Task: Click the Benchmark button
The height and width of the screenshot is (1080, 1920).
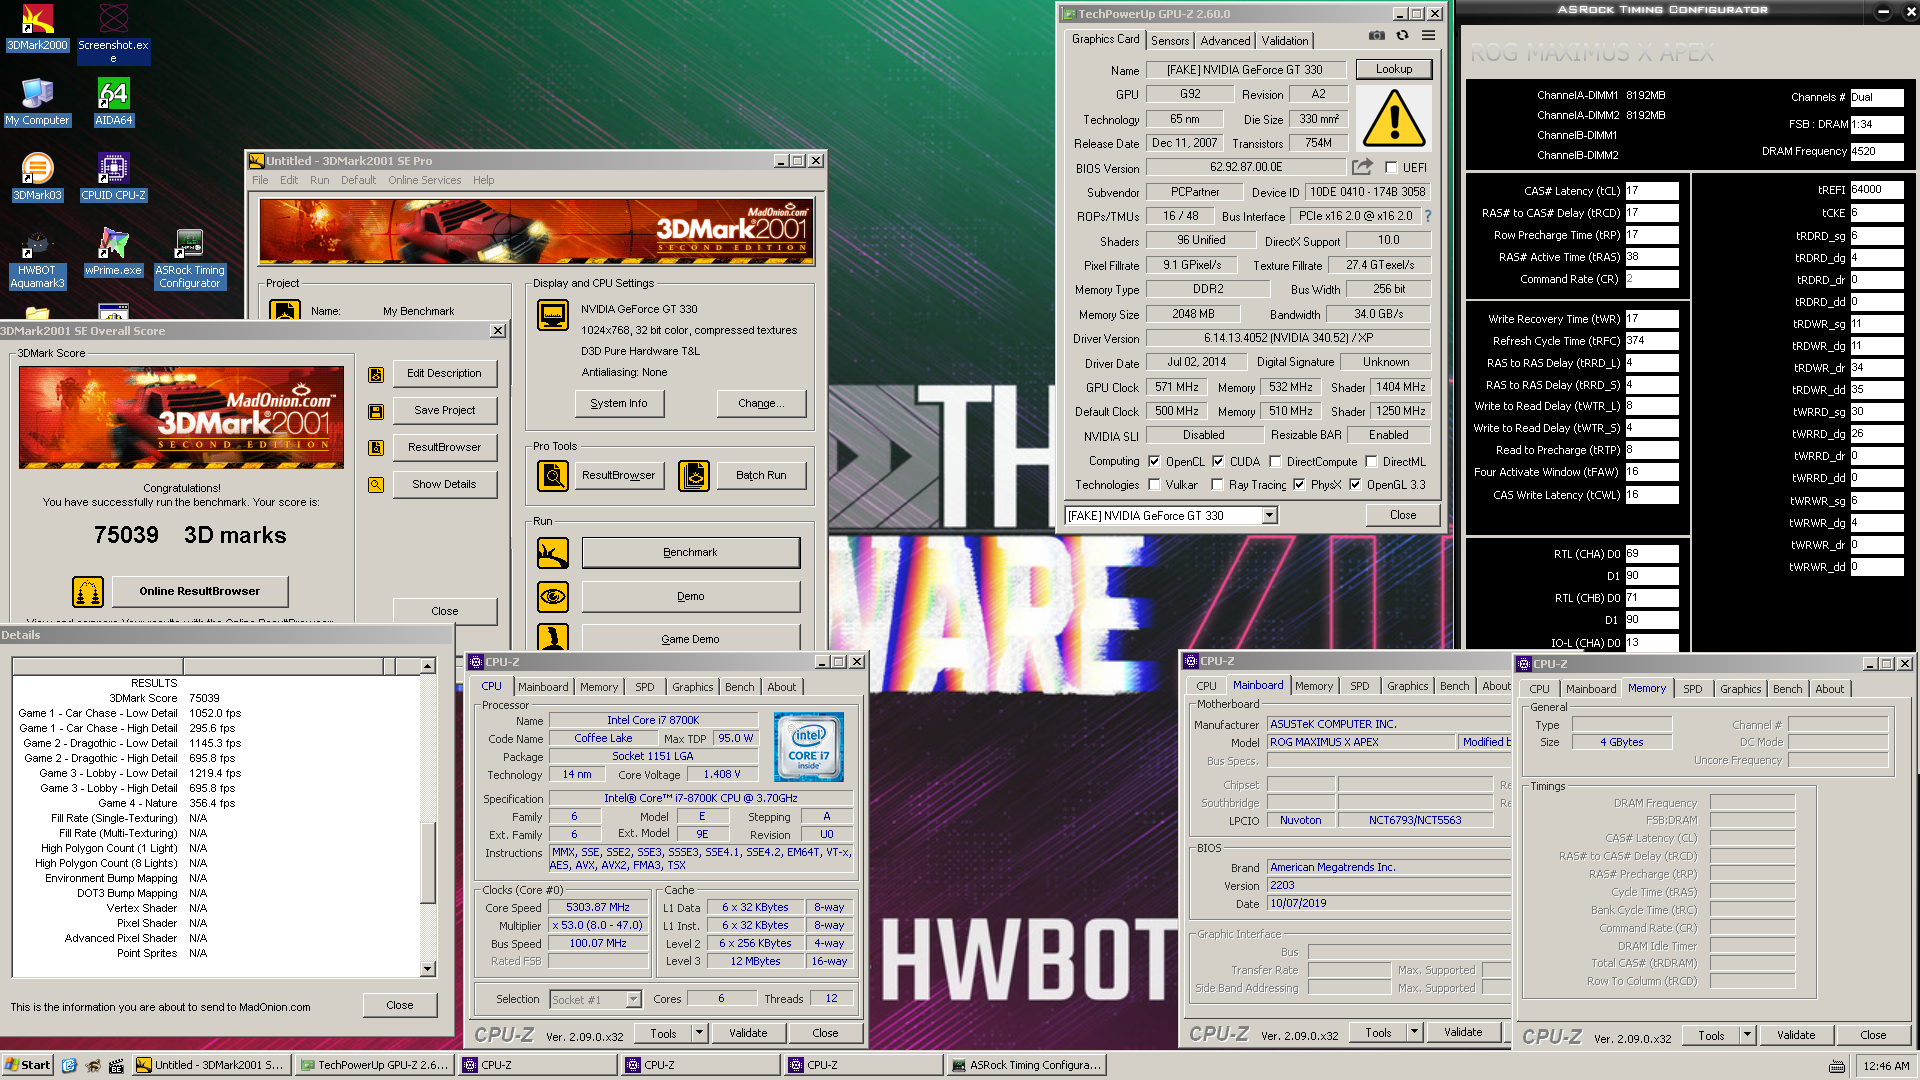Action: coord(690,553)
